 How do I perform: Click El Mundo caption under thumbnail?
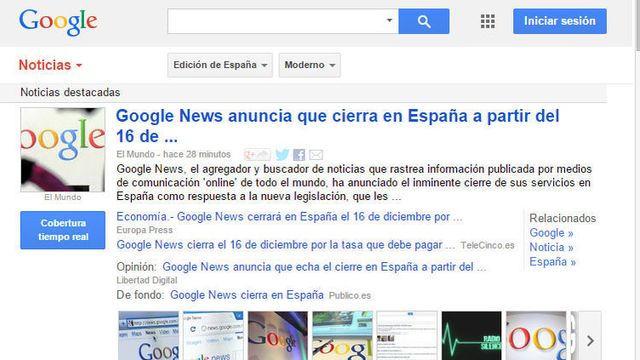63,197
